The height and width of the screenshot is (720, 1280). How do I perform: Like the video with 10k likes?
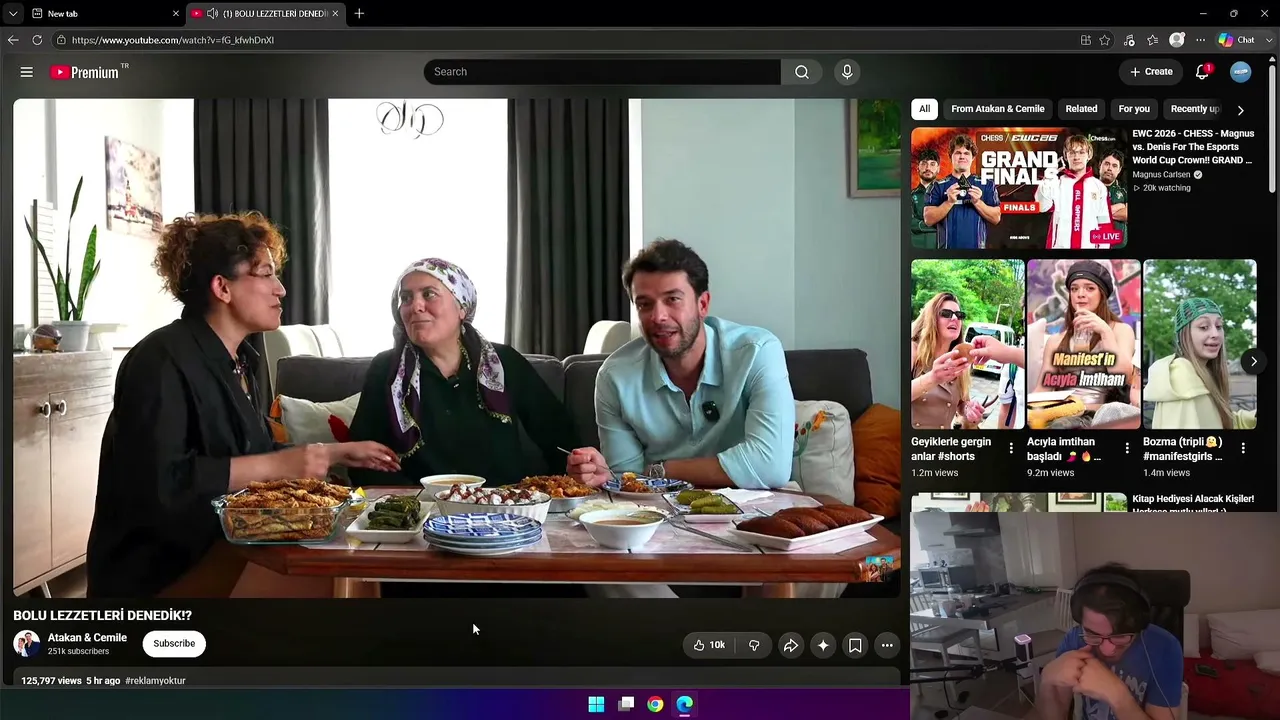(709, 645)
